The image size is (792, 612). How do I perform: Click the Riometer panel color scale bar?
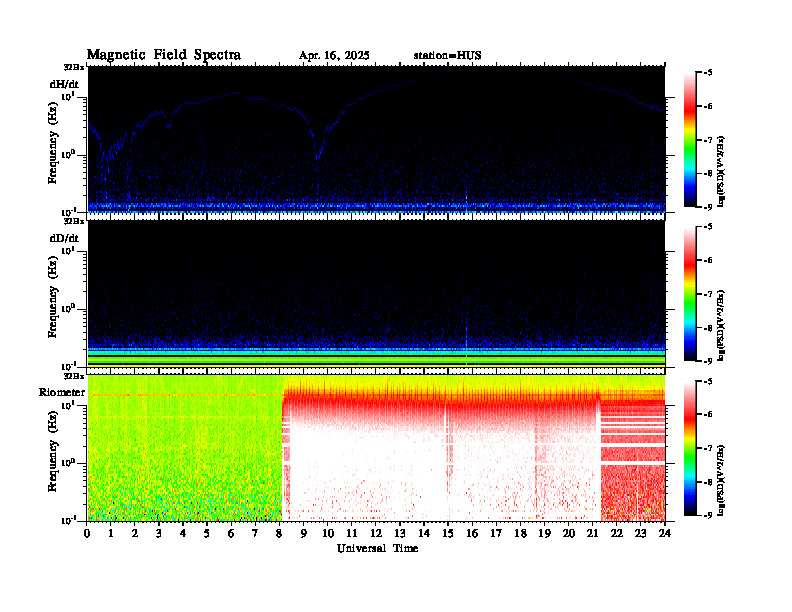(689, 448)
